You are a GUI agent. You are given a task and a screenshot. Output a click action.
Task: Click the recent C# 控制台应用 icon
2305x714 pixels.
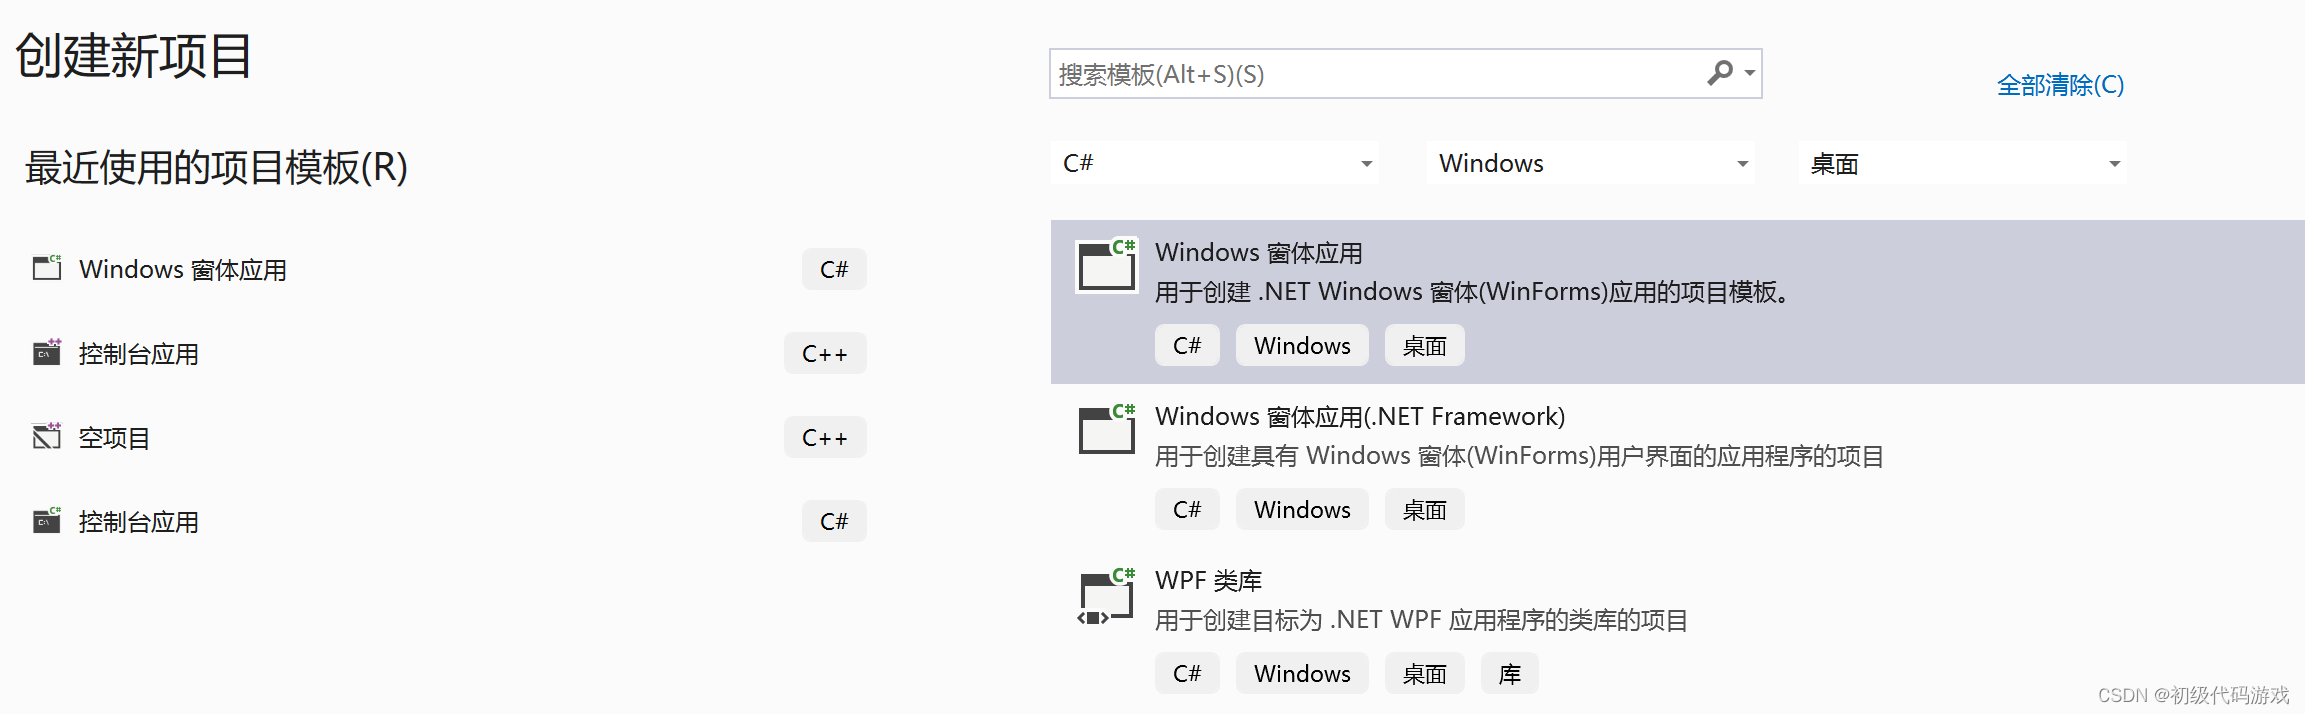coord(47,520)
